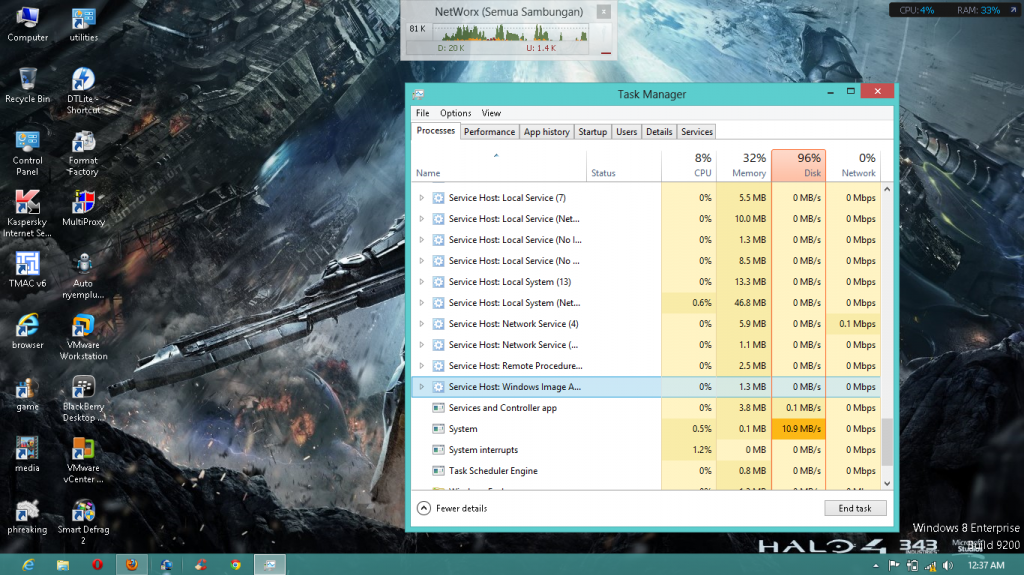Screen dimensions: 1024x575
Task: Show hidden tray icons arrow
Action: (x=876, y=565)
